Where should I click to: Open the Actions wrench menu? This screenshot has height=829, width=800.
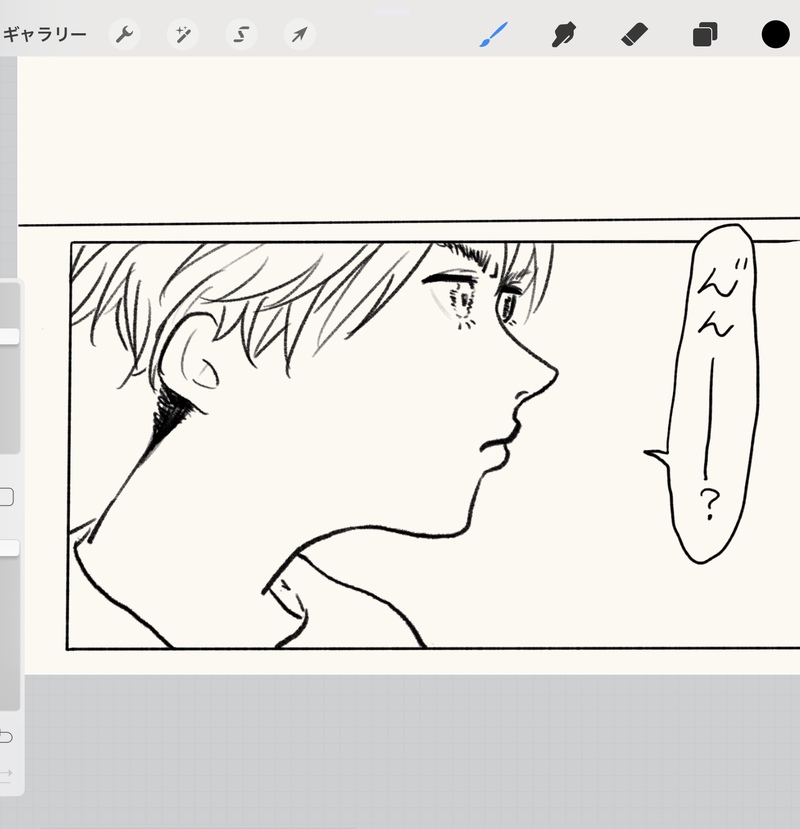click(124, 35)
